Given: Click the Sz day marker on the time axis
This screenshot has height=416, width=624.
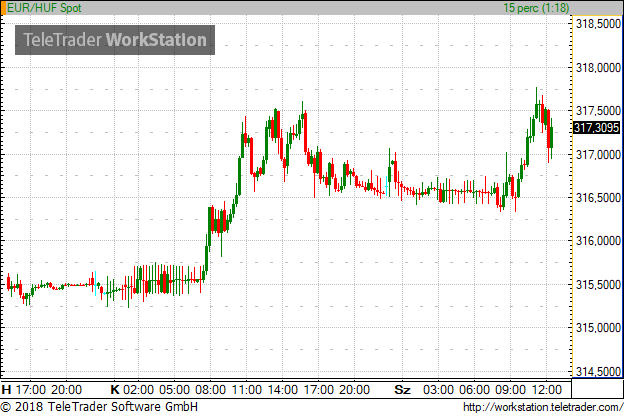Looking at the screenshot, I should point(402,389).
